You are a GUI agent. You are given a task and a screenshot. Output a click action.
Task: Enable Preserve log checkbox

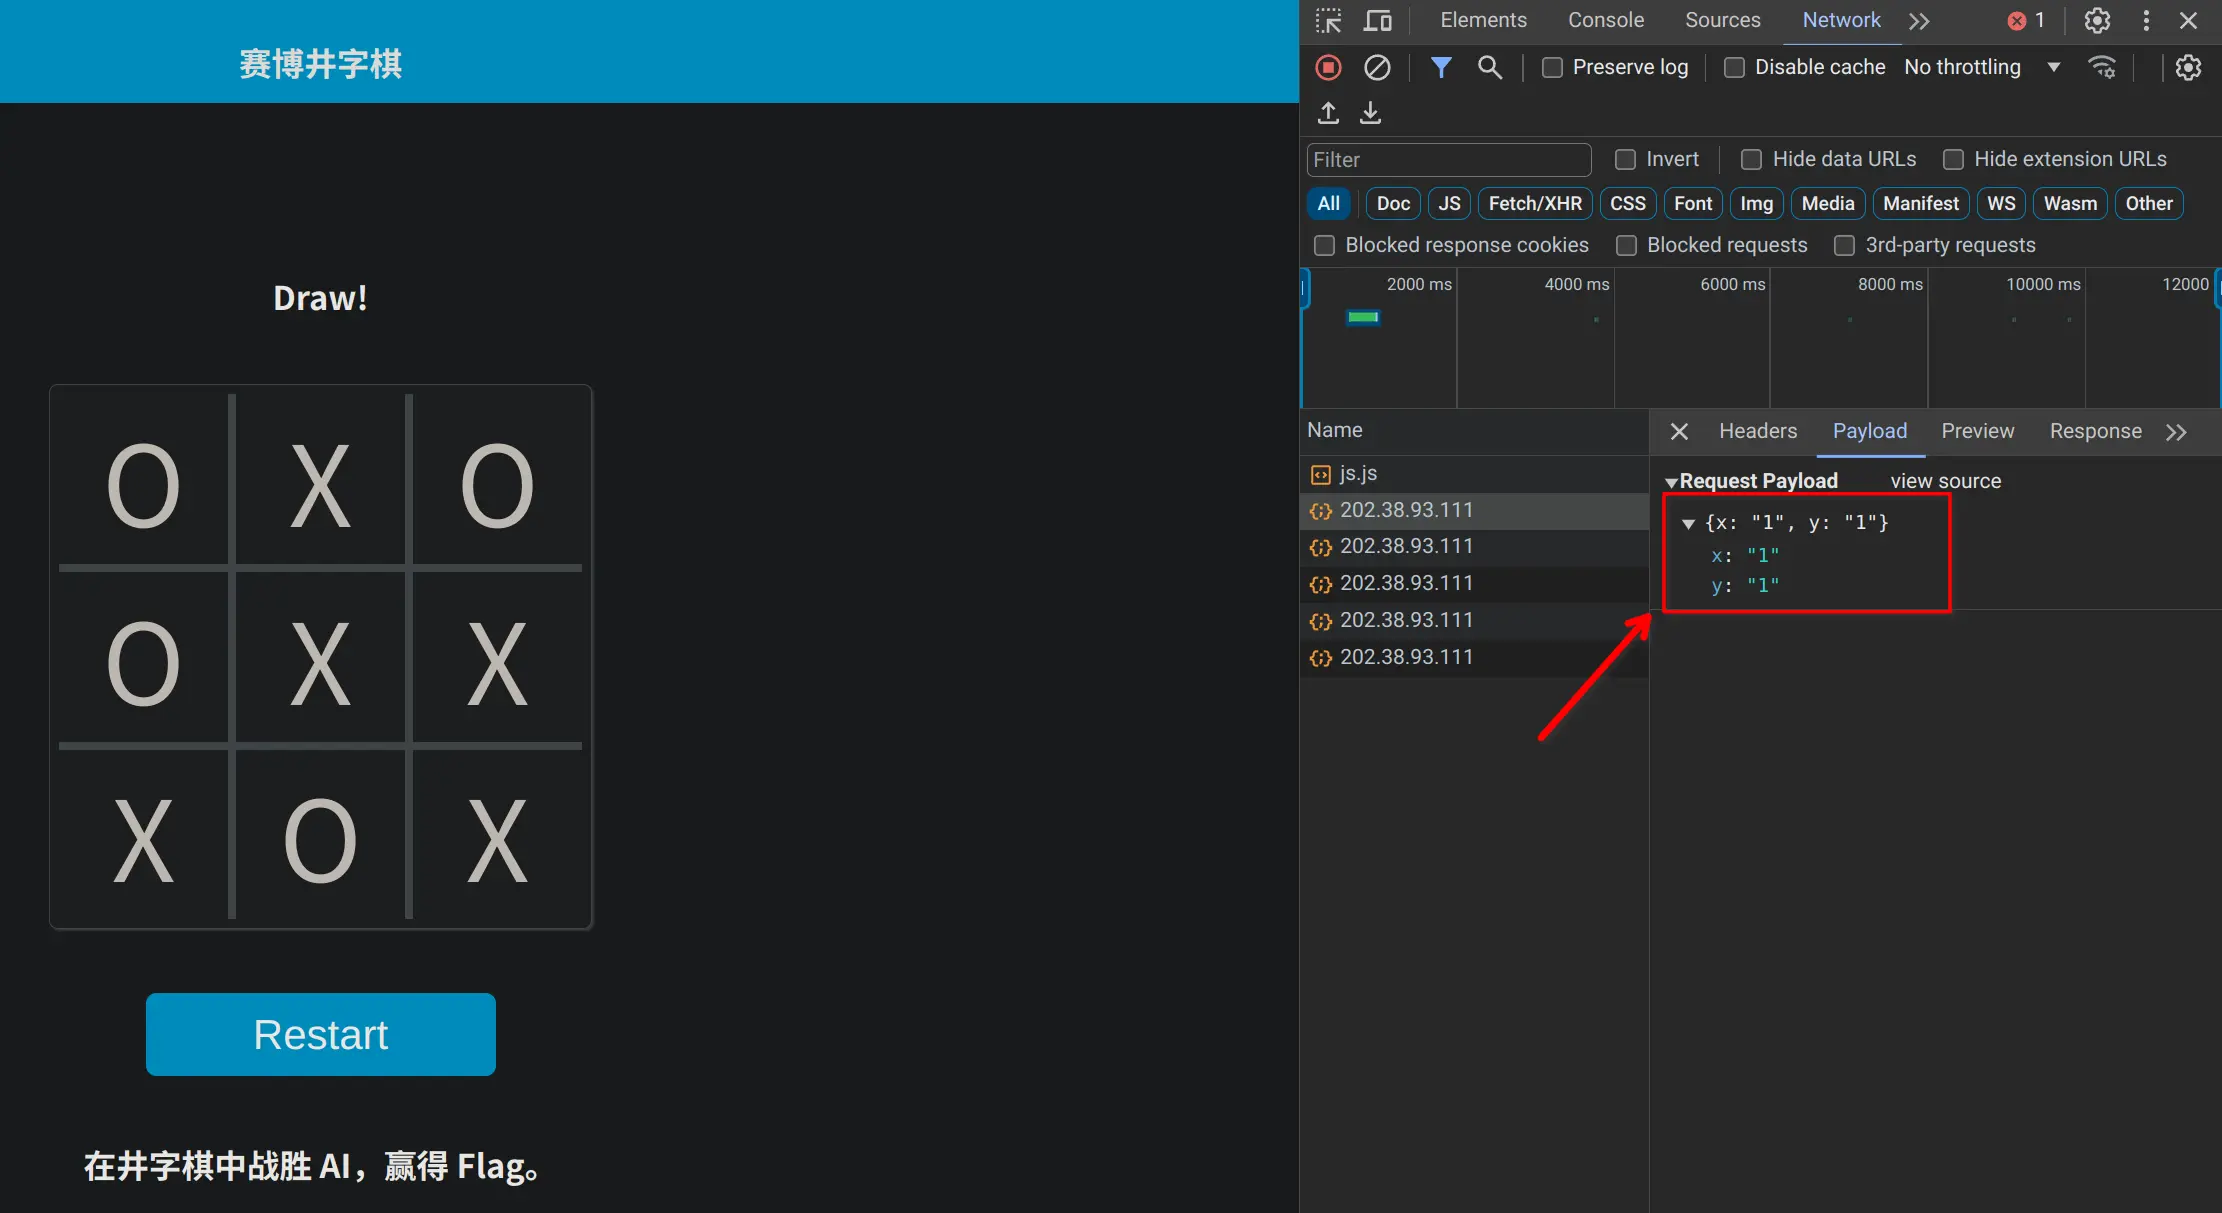pyautogui.click(x=1552, y=67)
